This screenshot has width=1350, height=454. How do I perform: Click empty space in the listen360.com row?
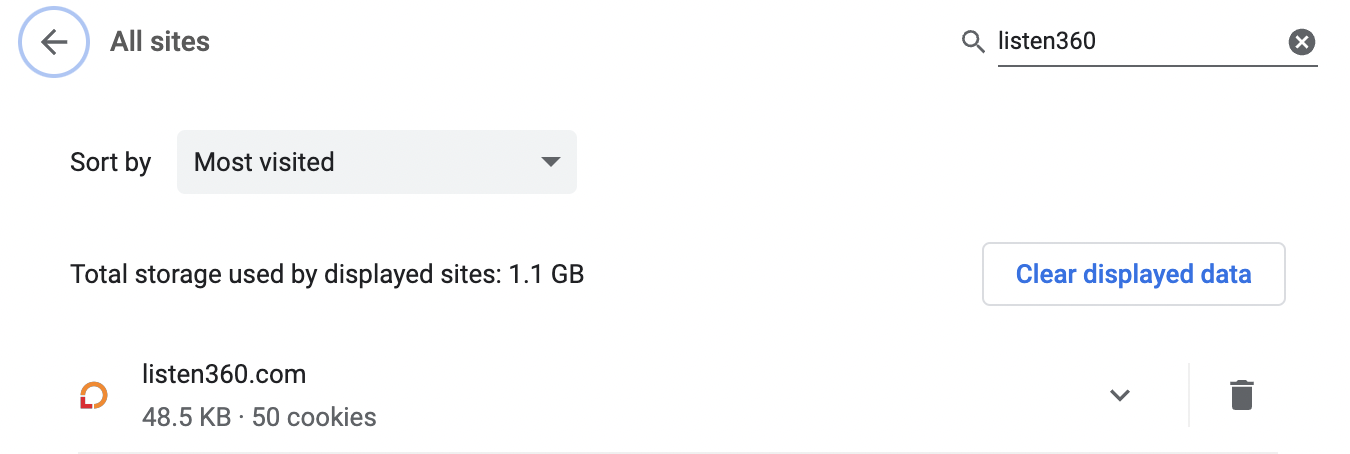[x=700, y=396]
